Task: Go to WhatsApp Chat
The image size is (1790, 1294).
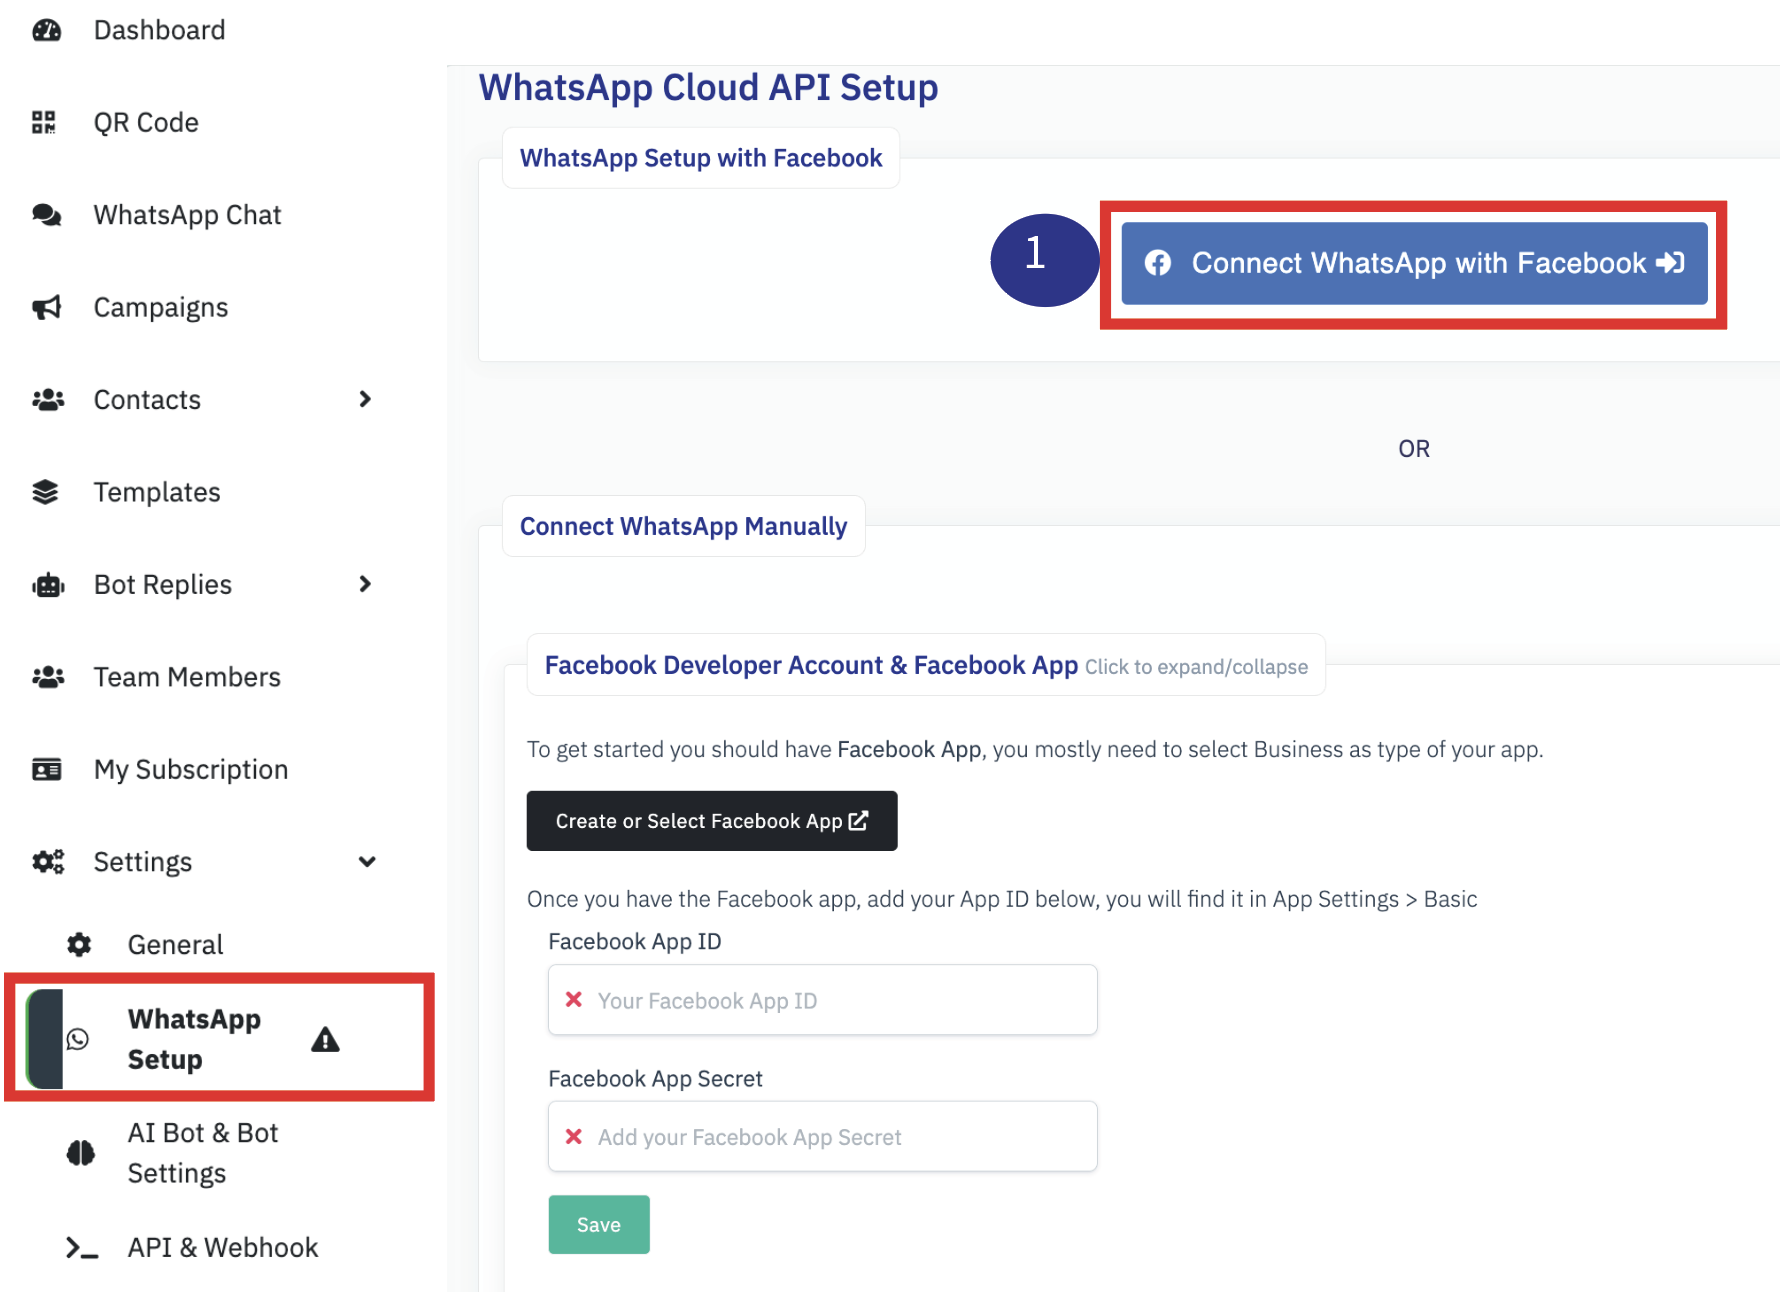Action: point(188,215)
